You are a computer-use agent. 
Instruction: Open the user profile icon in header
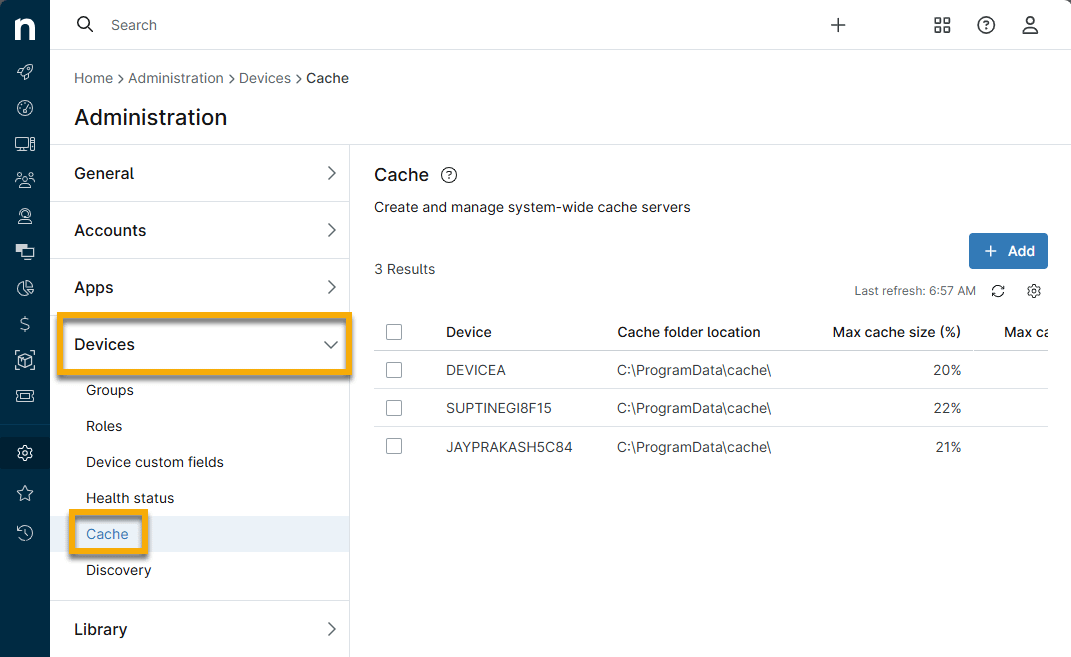click(x=1030, y=25)
